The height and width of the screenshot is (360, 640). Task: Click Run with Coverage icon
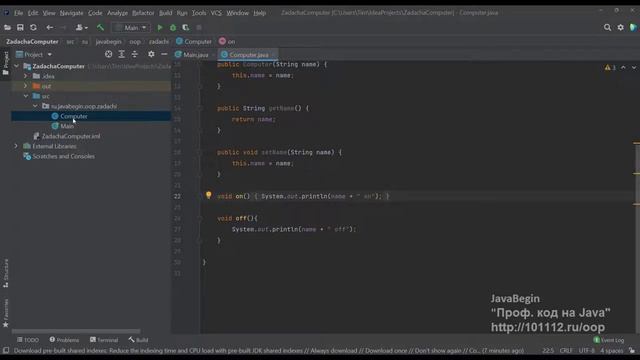pyautogui.click(x=186, y=27)
